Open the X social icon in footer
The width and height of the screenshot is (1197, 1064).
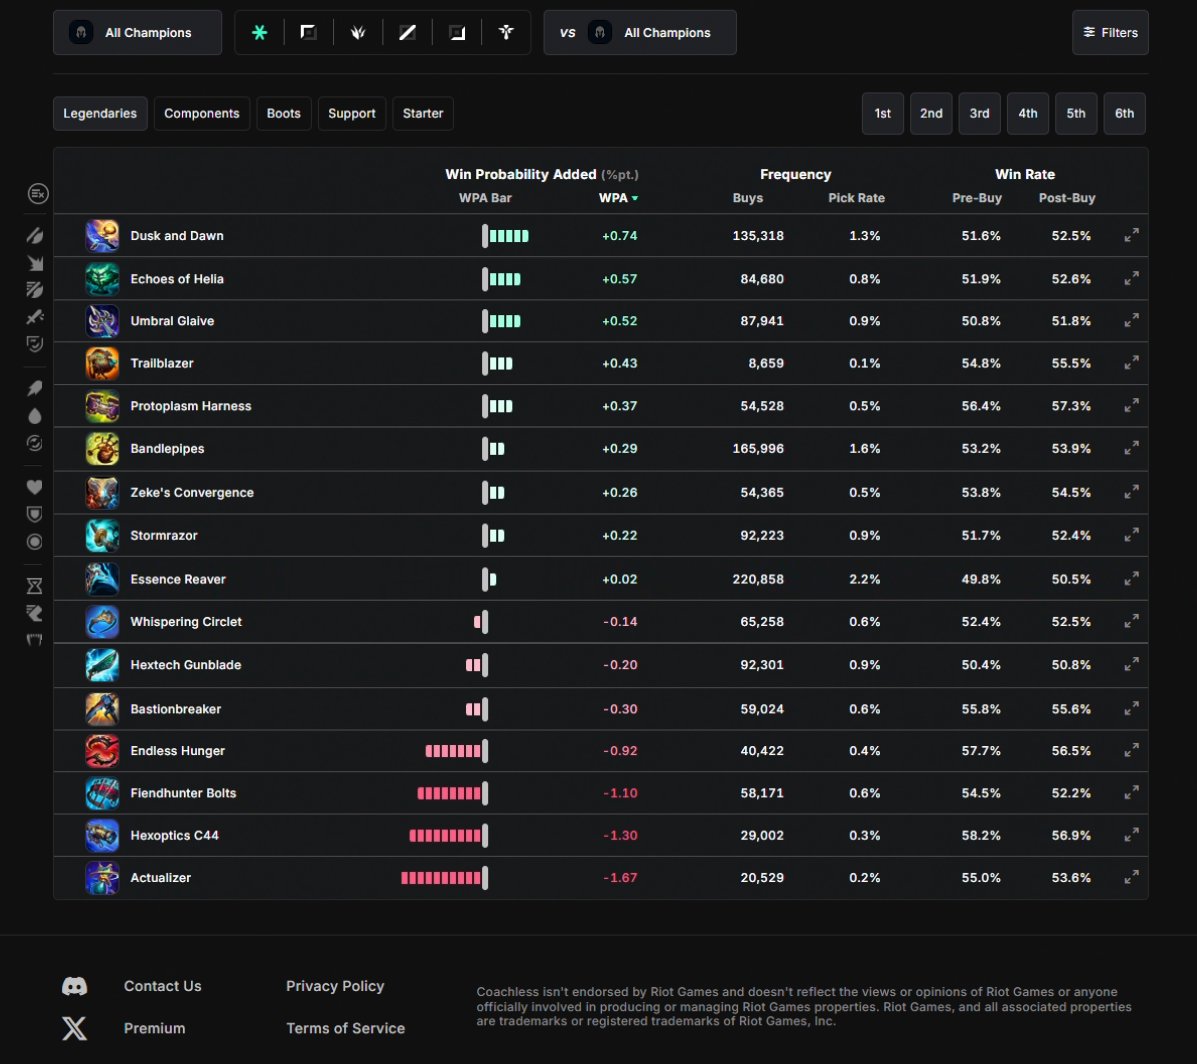point(74,1028)
